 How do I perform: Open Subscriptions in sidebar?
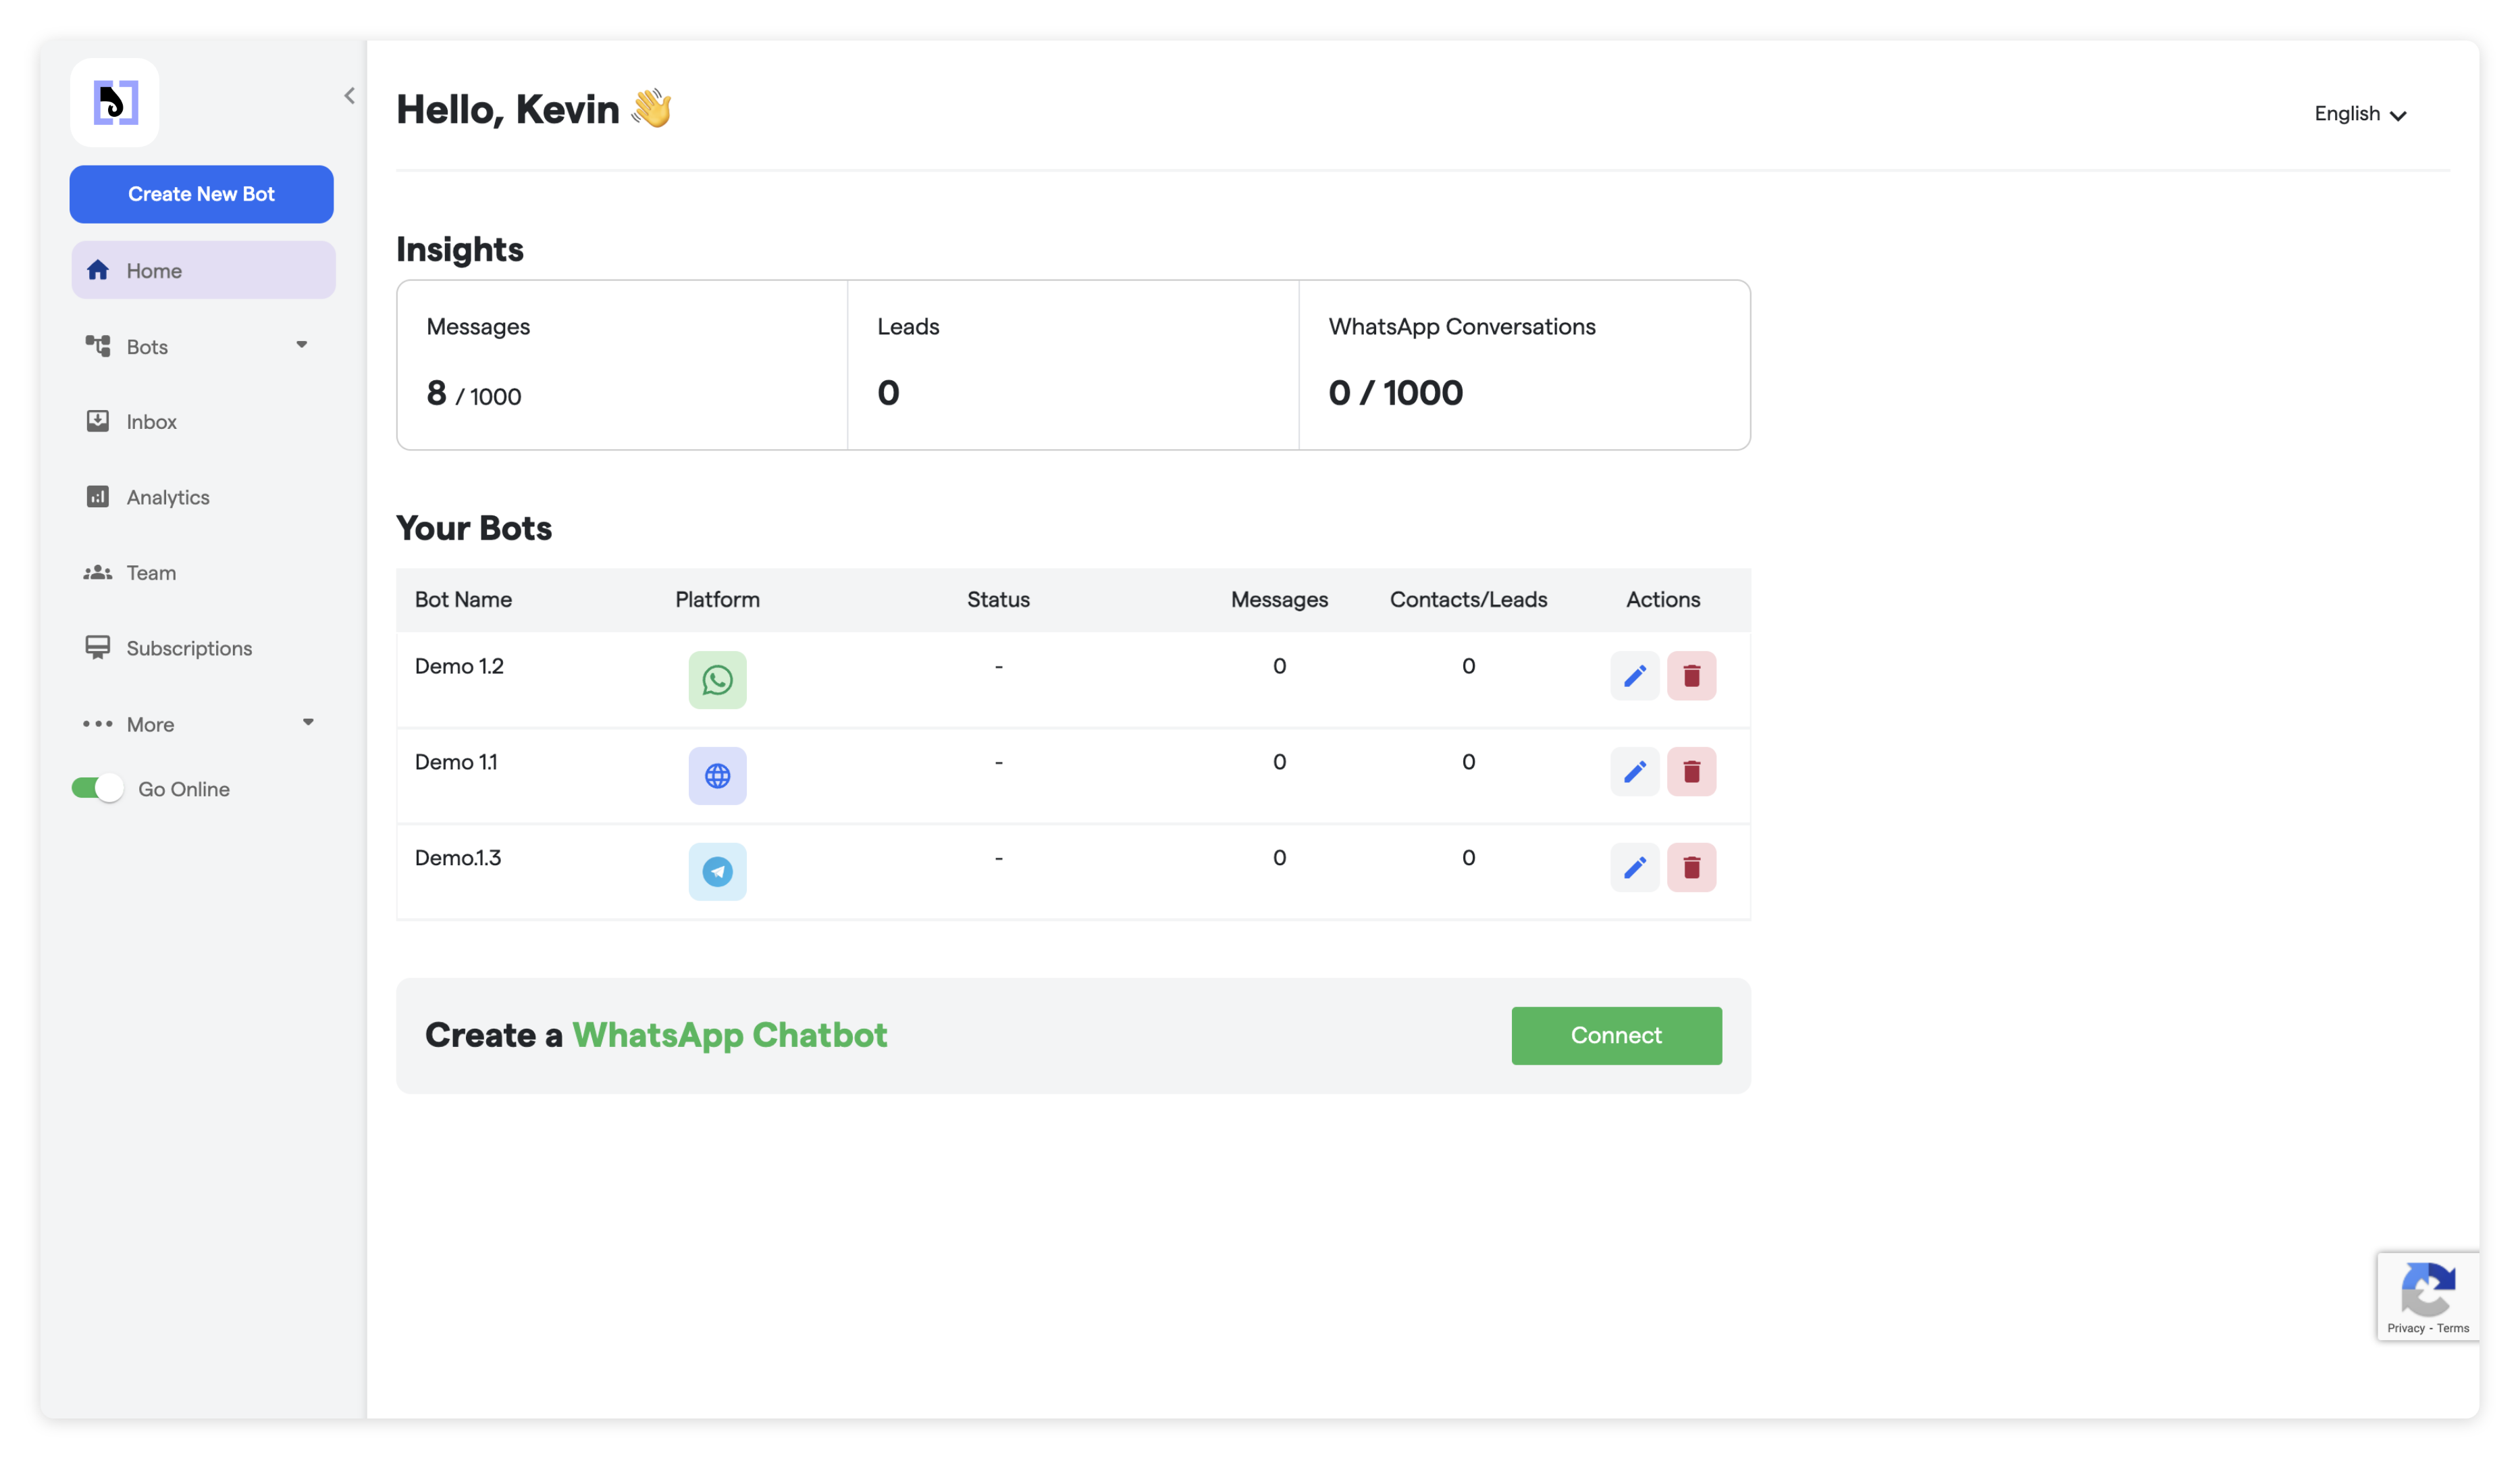[188, 648]
